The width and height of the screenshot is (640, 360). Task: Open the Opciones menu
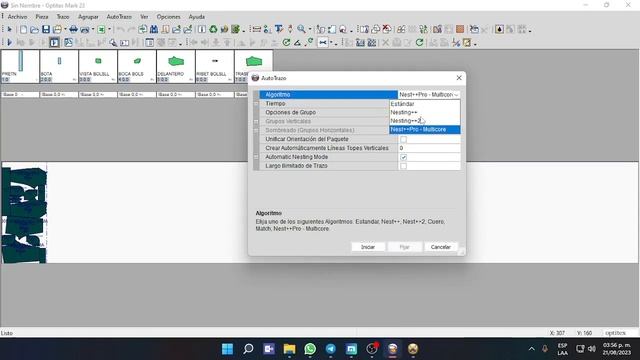[x=168, y=17]
